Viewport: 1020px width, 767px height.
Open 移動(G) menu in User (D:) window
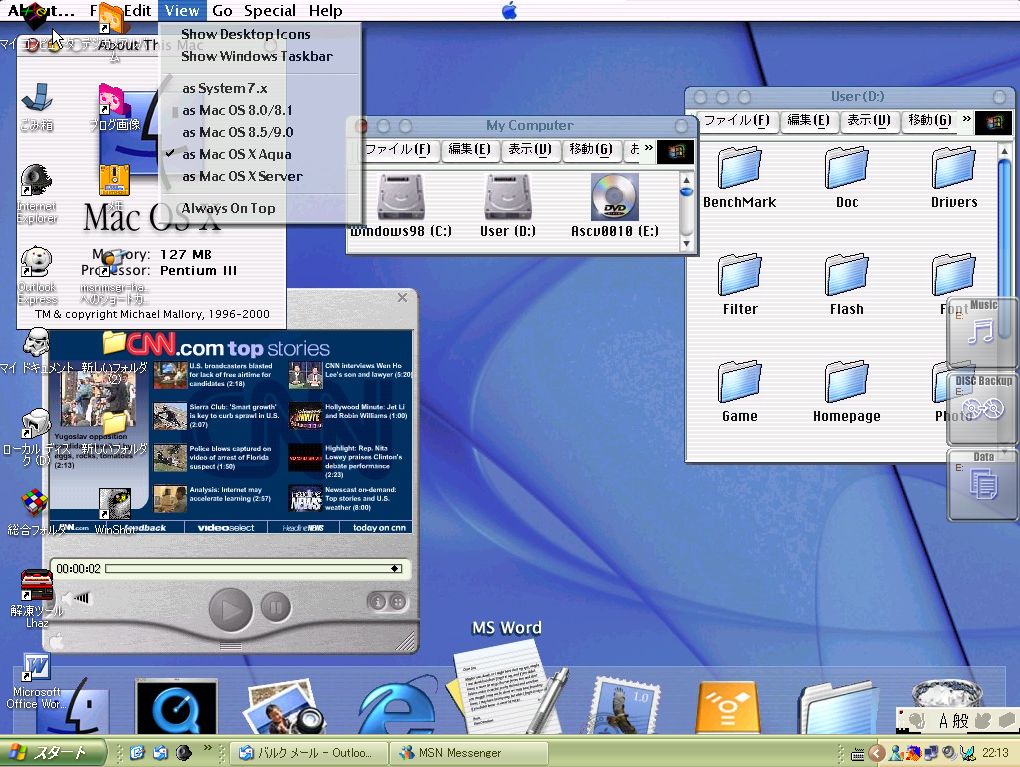(x=930, y=120)
